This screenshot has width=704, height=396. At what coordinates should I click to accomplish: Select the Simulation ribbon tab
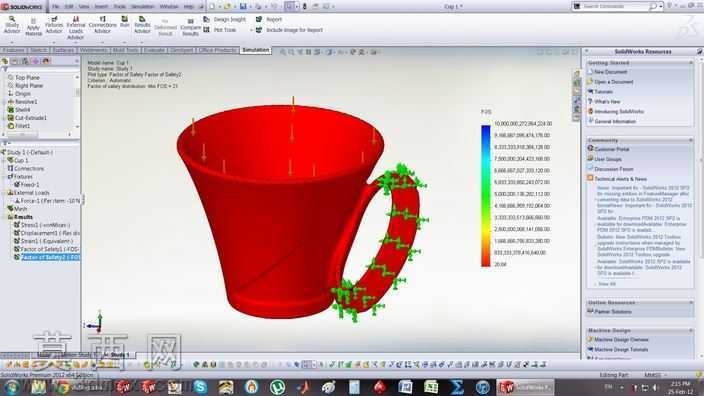[x=255, y=50]
